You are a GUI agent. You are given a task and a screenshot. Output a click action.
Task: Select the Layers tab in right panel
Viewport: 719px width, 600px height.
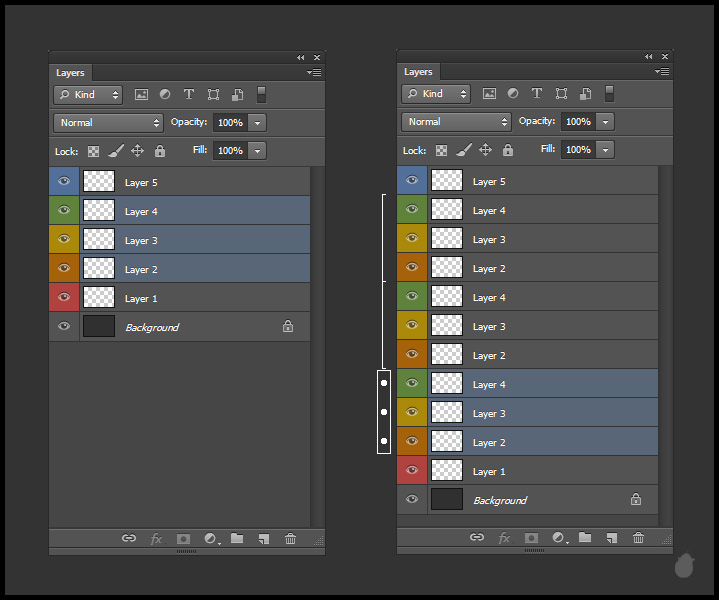[418, 72]
